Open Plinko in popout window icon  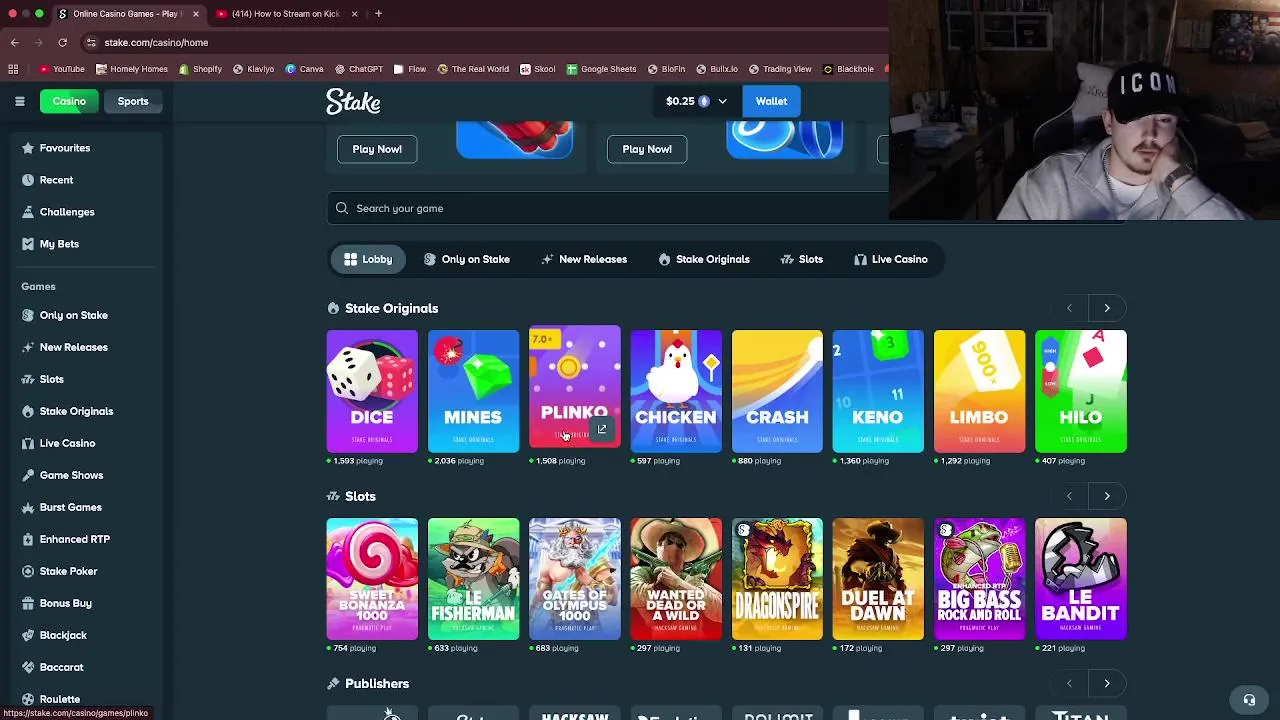(x=601, y=429)
